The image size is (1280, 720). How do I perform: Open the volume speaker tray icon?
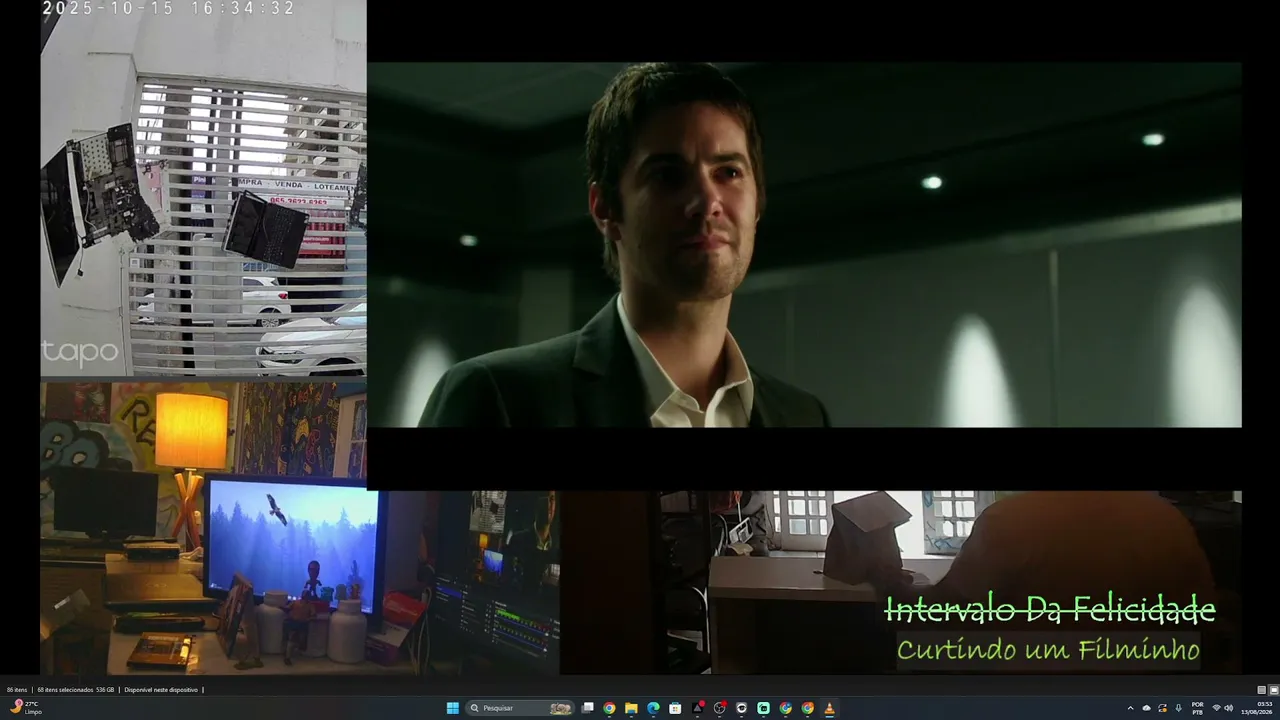(x=1229, y=708)
